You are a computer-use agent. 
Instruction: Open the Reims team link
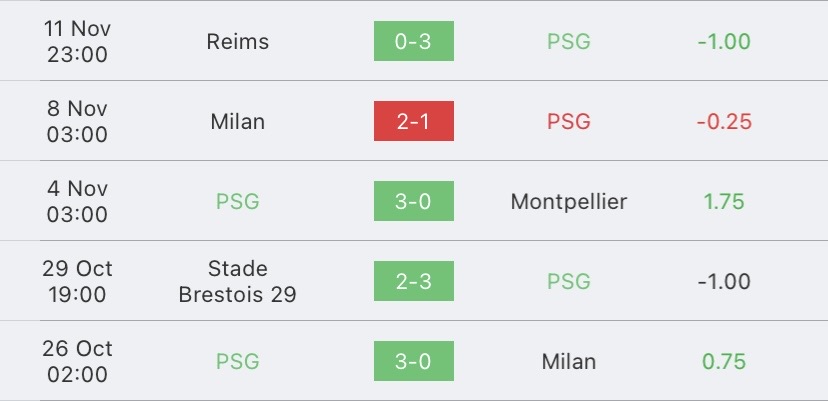pos(238,41)
